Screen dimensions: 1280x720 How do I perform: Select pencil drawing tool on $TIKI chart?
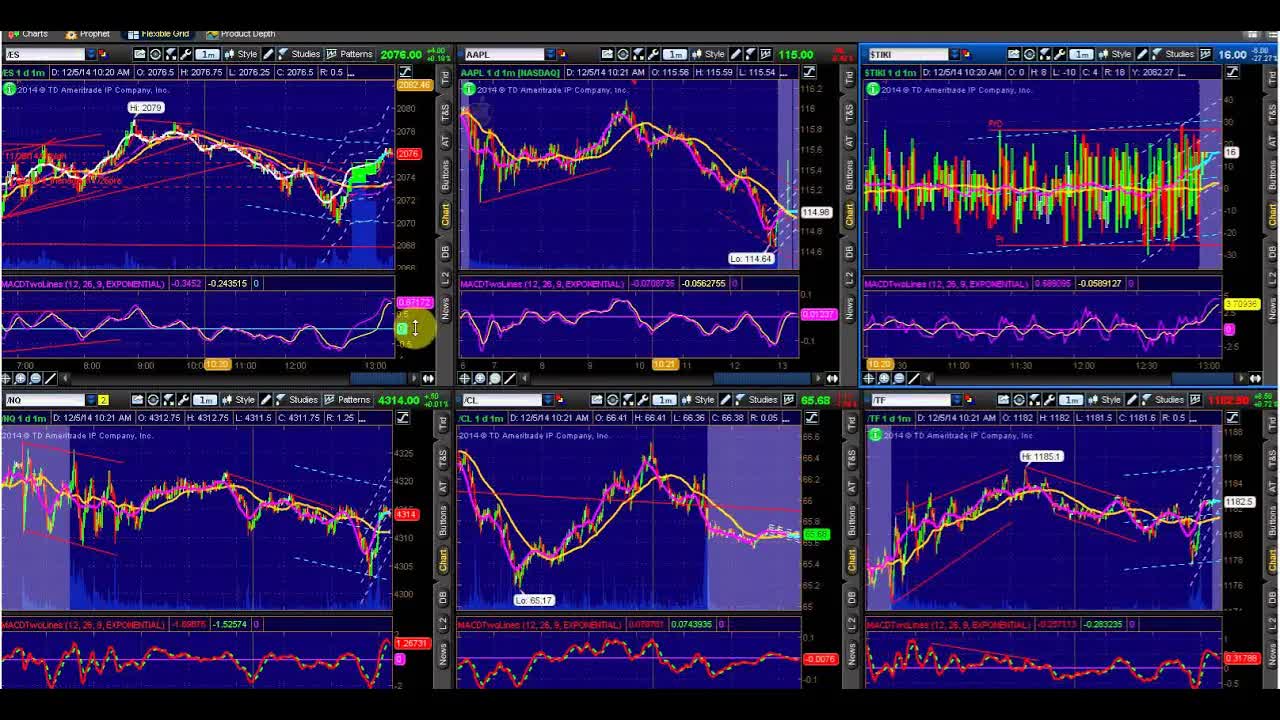(x=1142, y=54)
